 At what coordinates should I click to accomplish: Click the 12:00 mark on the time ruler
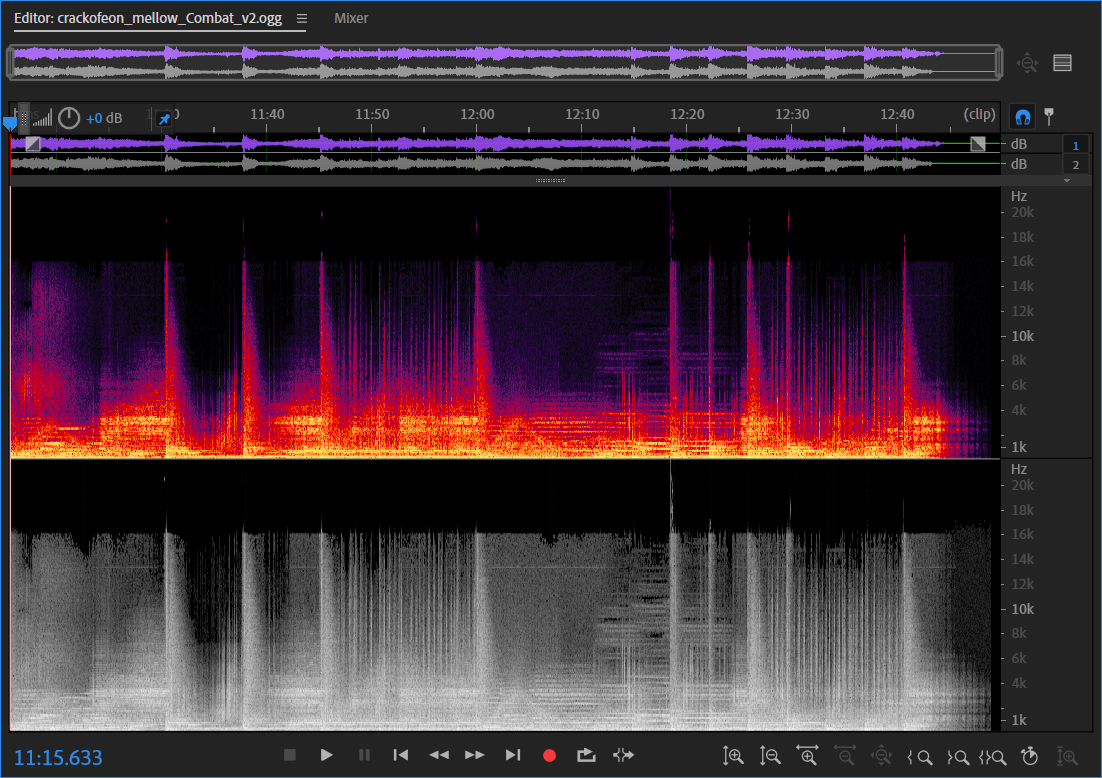pyautogui.click(x=477, y=114)
